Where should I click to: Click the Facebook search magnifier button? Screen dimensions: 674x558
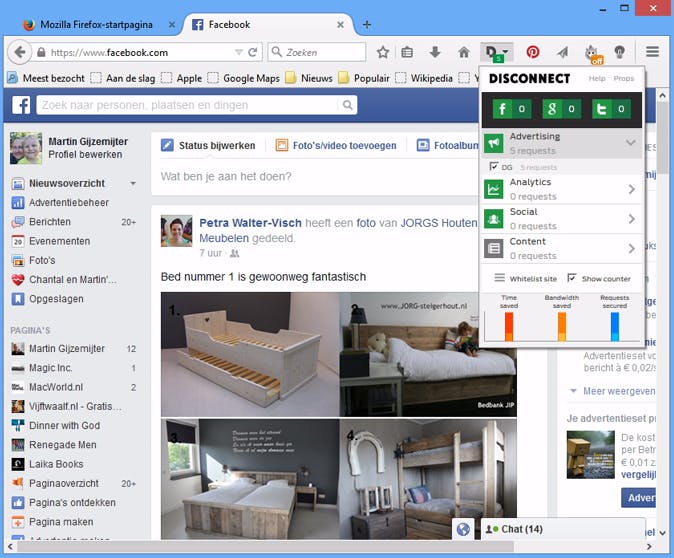click(347, 105)
